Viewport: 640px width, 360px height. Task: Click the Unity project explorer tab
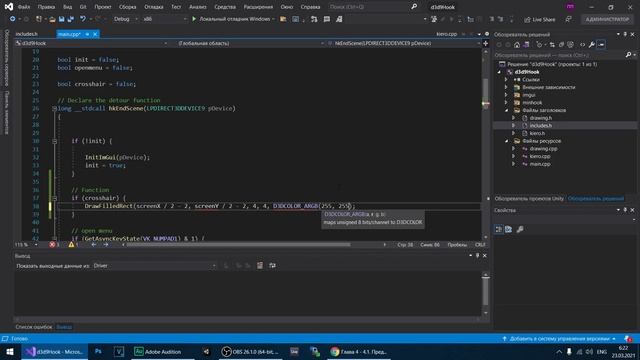point(529,199)
